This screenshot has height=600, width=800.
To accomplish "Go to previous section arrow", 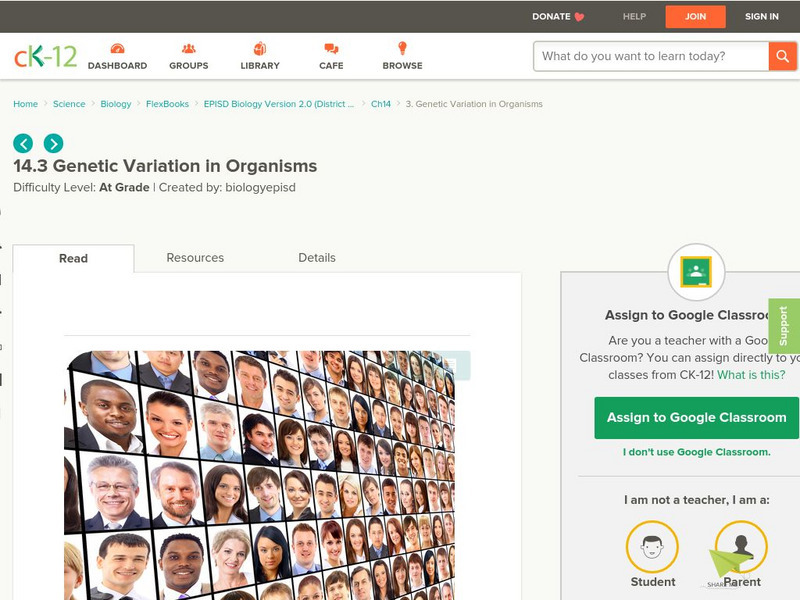I will click(x=23, y=143).
